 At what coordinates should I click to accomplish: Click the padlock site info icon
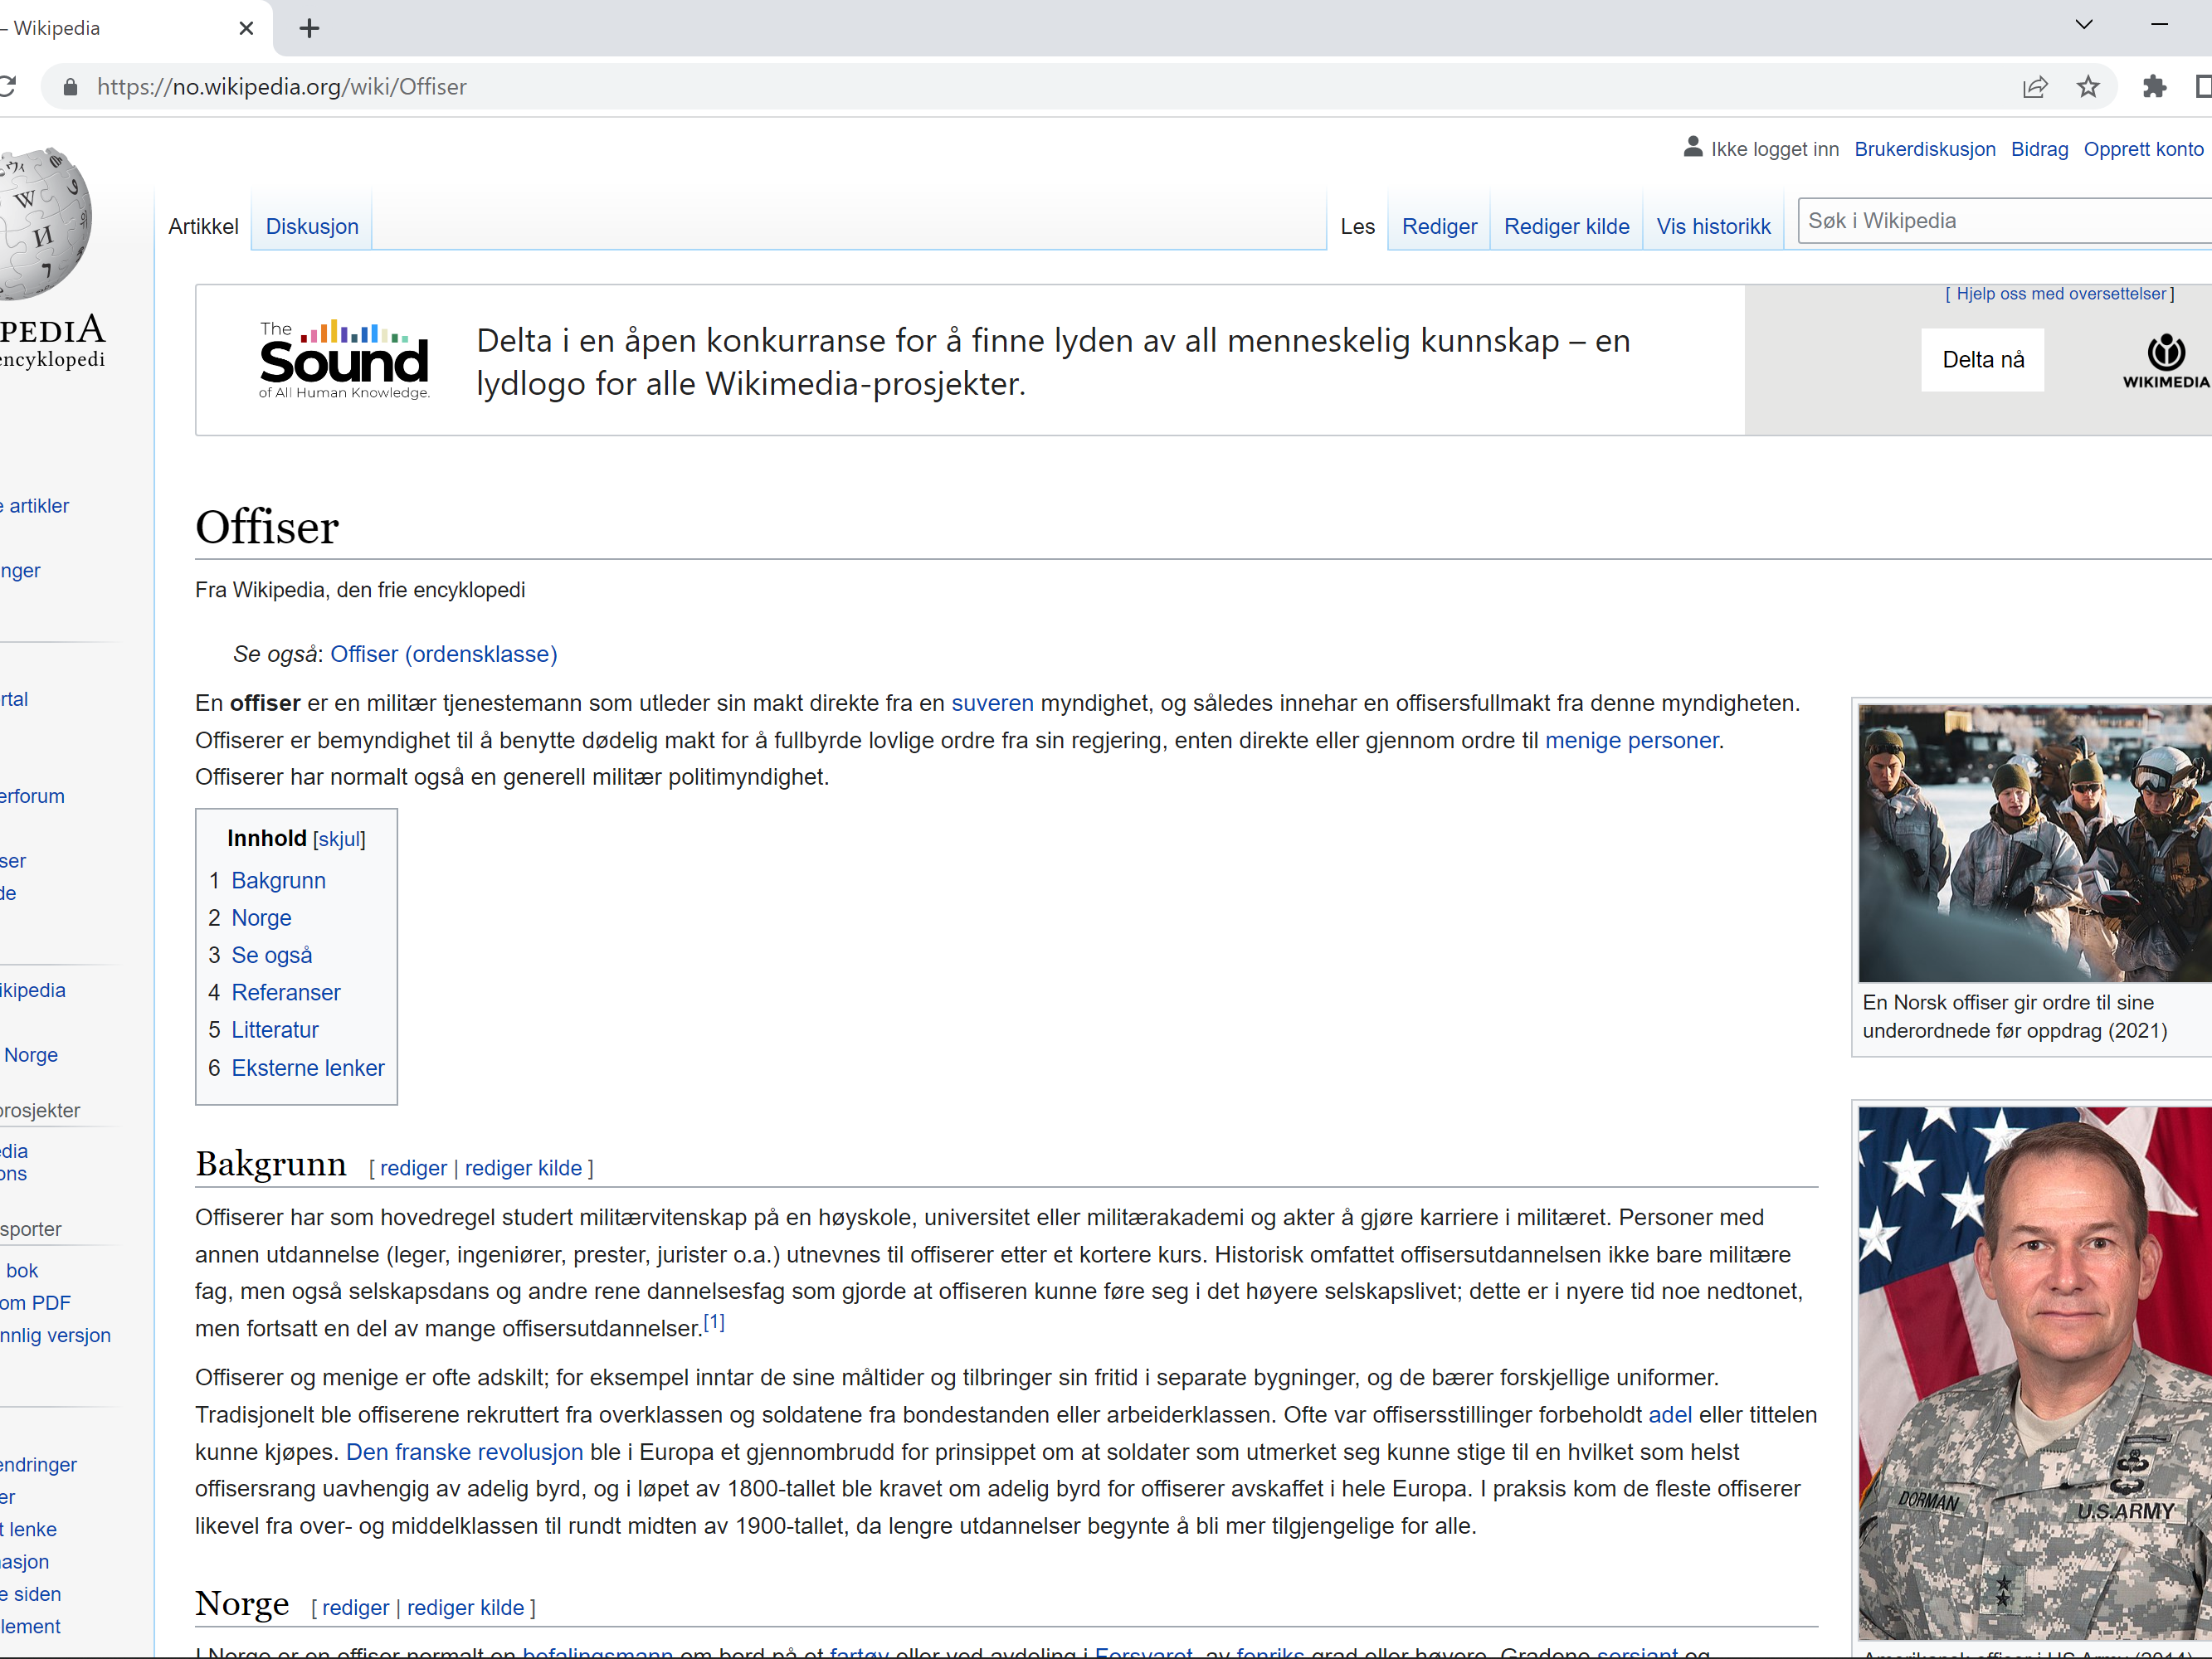point(70,87)
